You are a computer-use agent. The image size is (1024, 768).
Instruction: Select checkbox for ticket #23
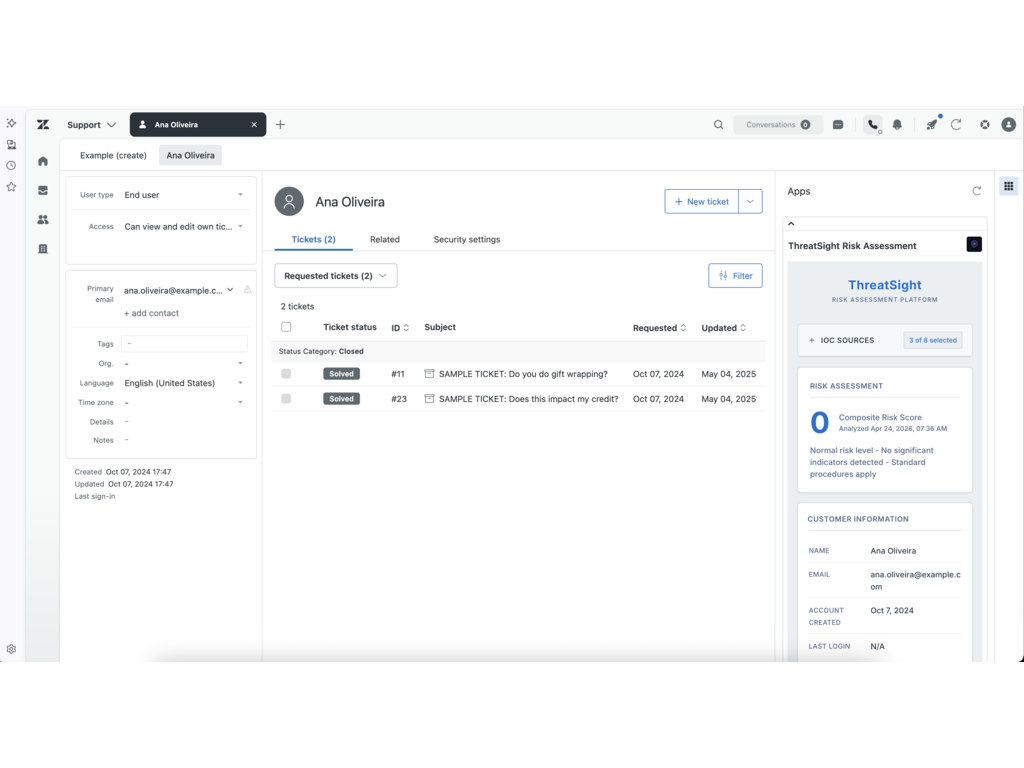[x=286, y=399]
